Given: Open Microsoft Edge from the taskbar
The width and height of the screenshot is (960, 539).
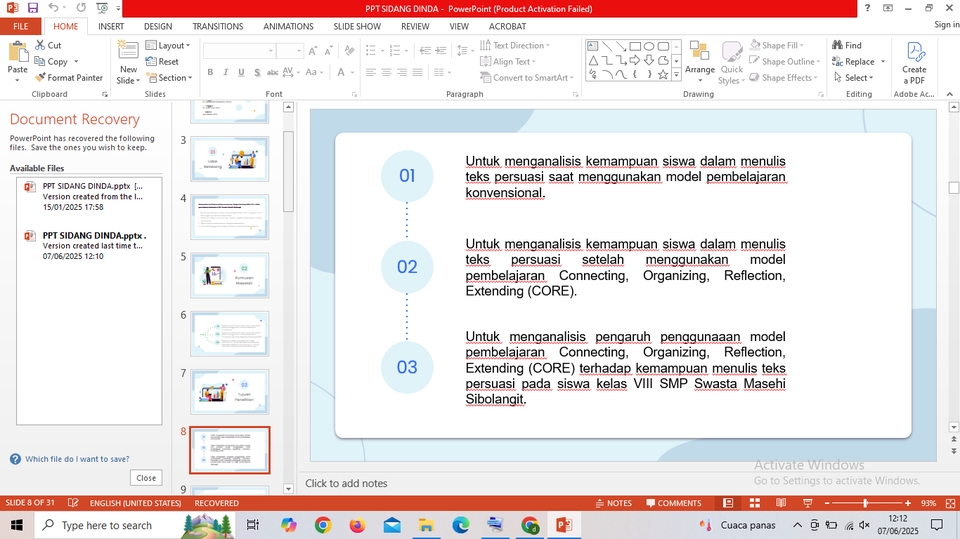Looking at the screenshot, I should coord(460,525).
